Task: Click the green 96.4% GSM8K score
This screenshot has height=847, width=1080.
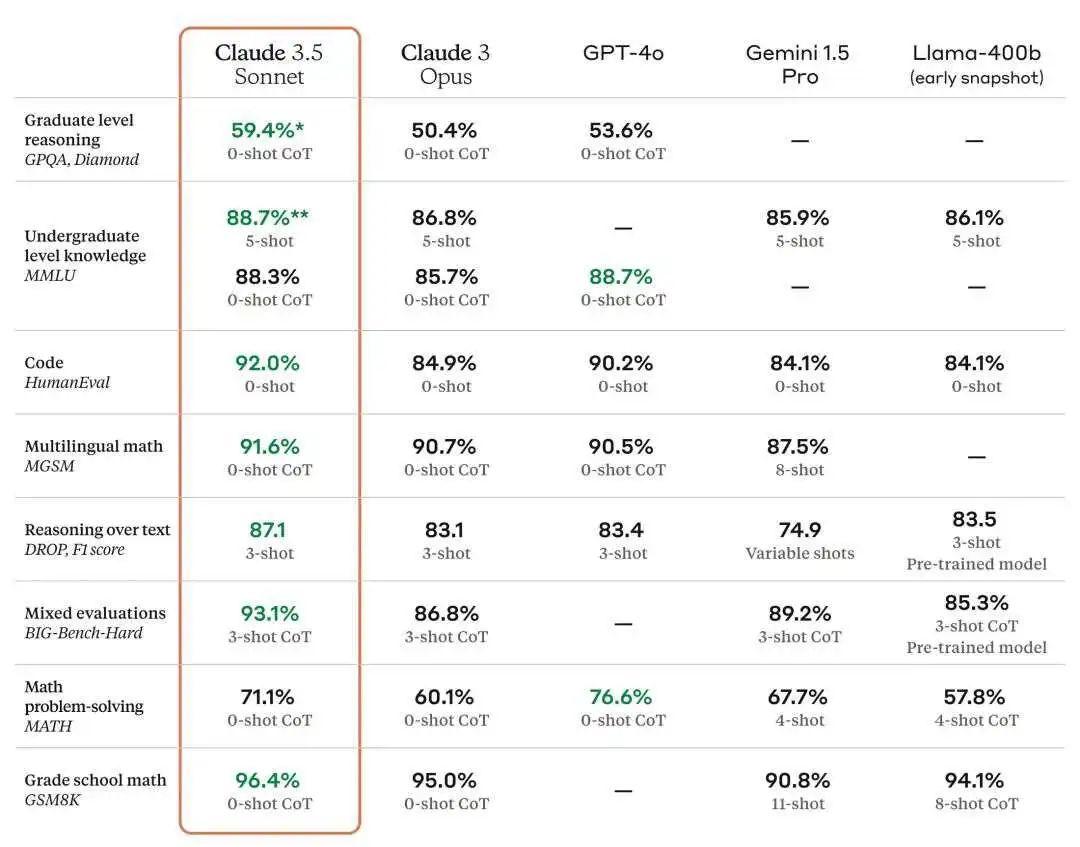Action: click(x=268, y=780)
